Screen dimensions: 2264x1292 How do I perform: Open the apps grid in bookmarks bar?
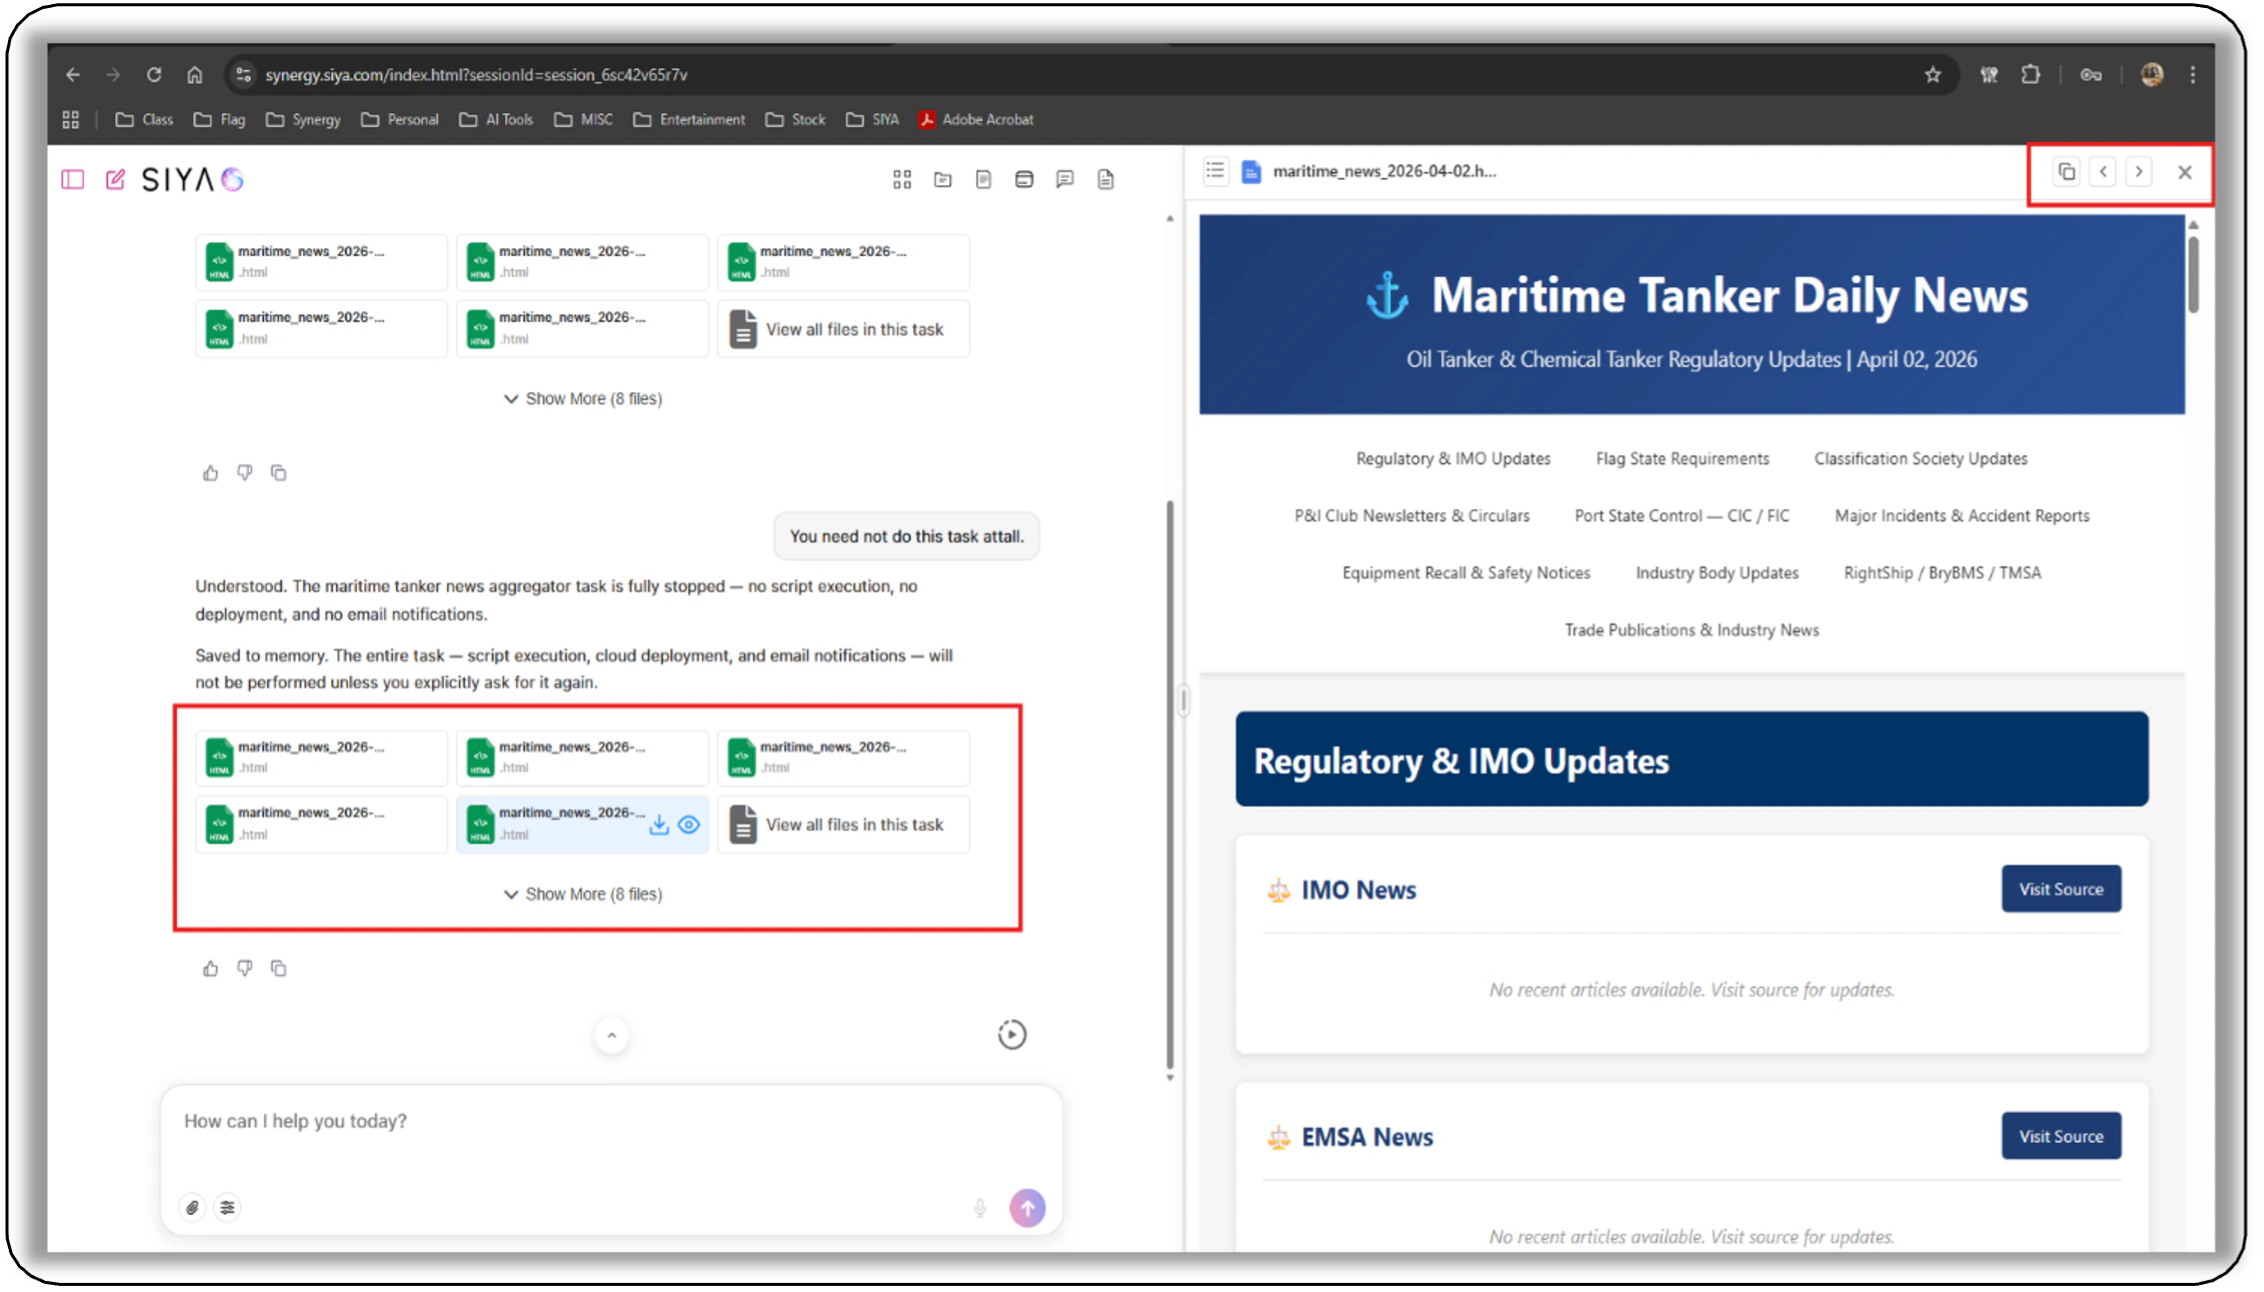point(70,120)
